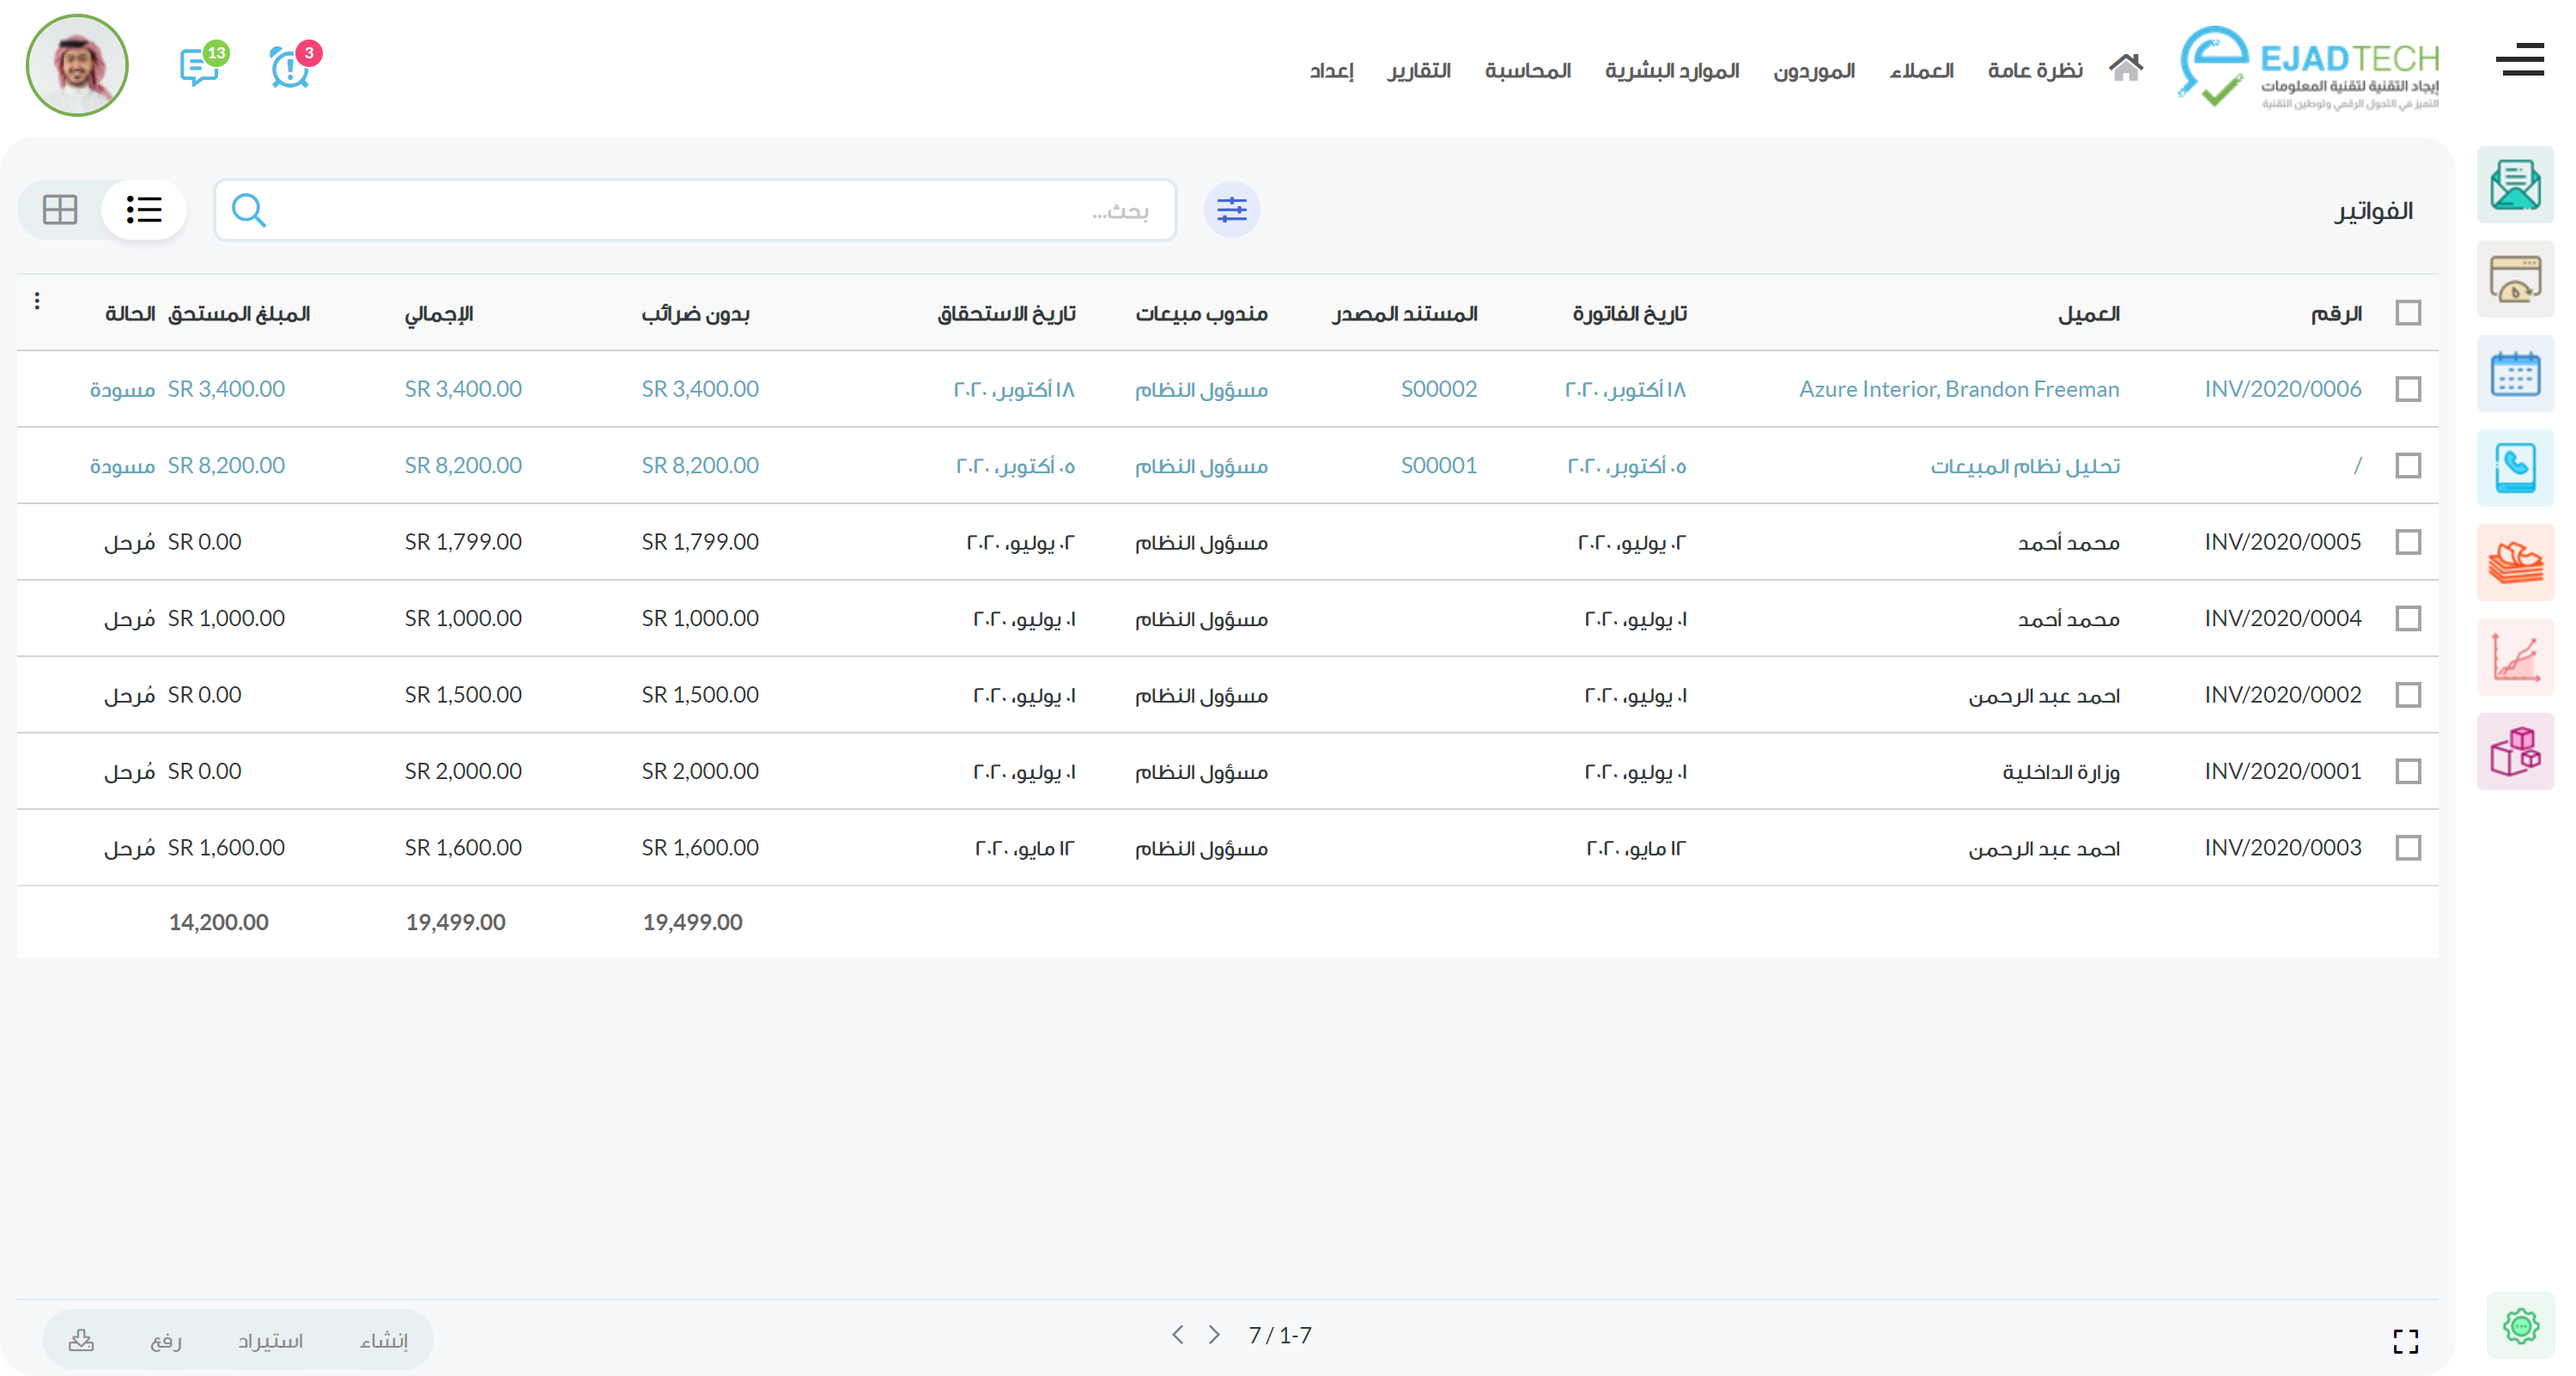Click the download icon at bottom
The width and height of the screenshot is (2576, 1376).
click(x=81, y=1340)
